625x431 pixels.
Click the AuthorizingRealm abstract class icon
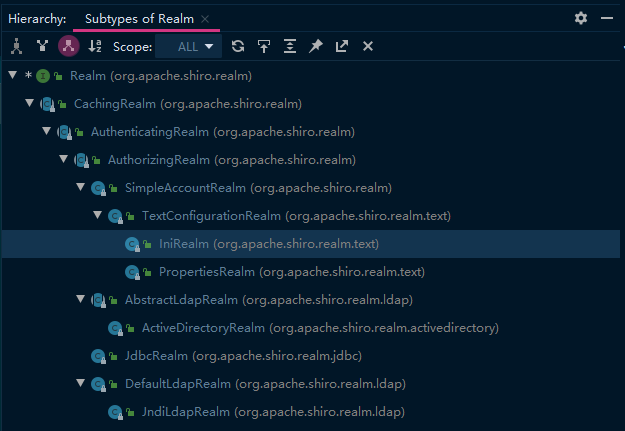click(81, 160)
